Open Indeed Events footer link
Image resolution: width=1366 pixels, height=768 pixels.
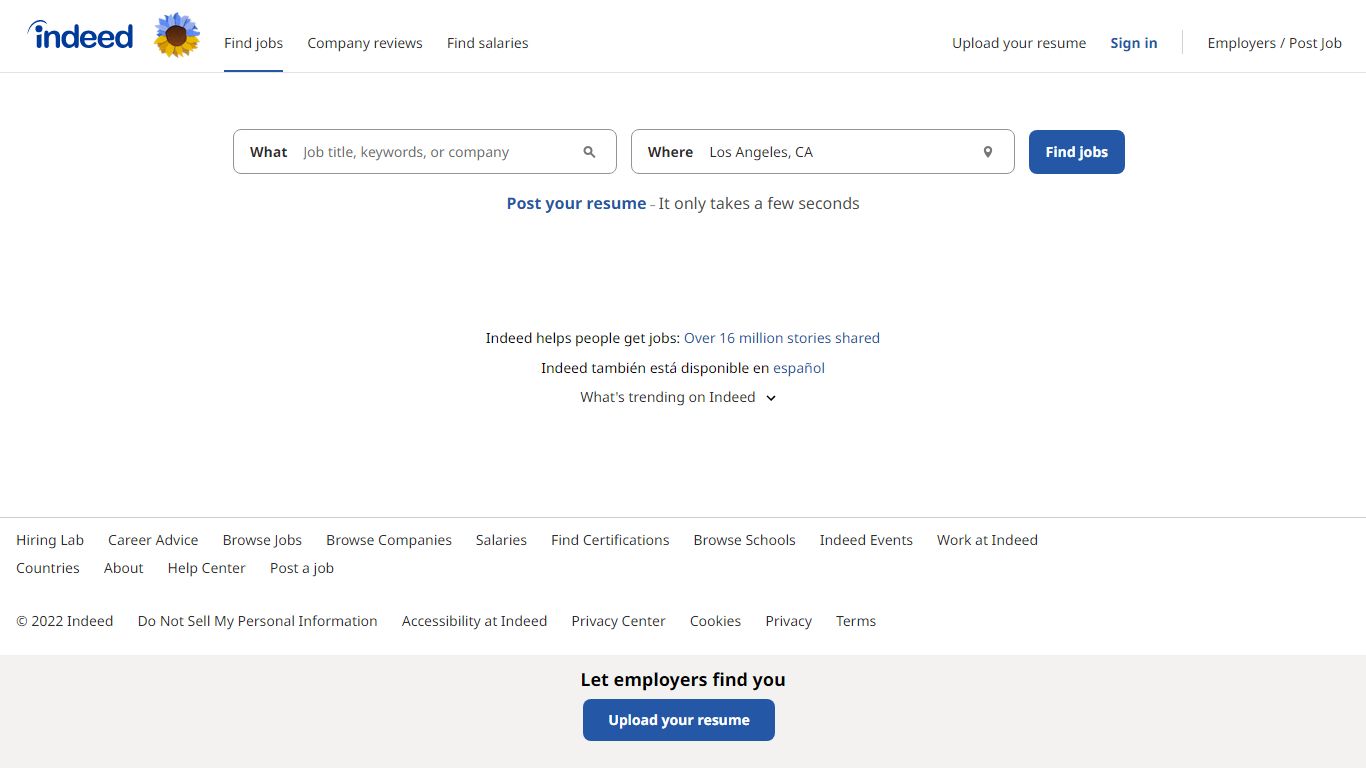pyautogui.click(x=866, y=540)
